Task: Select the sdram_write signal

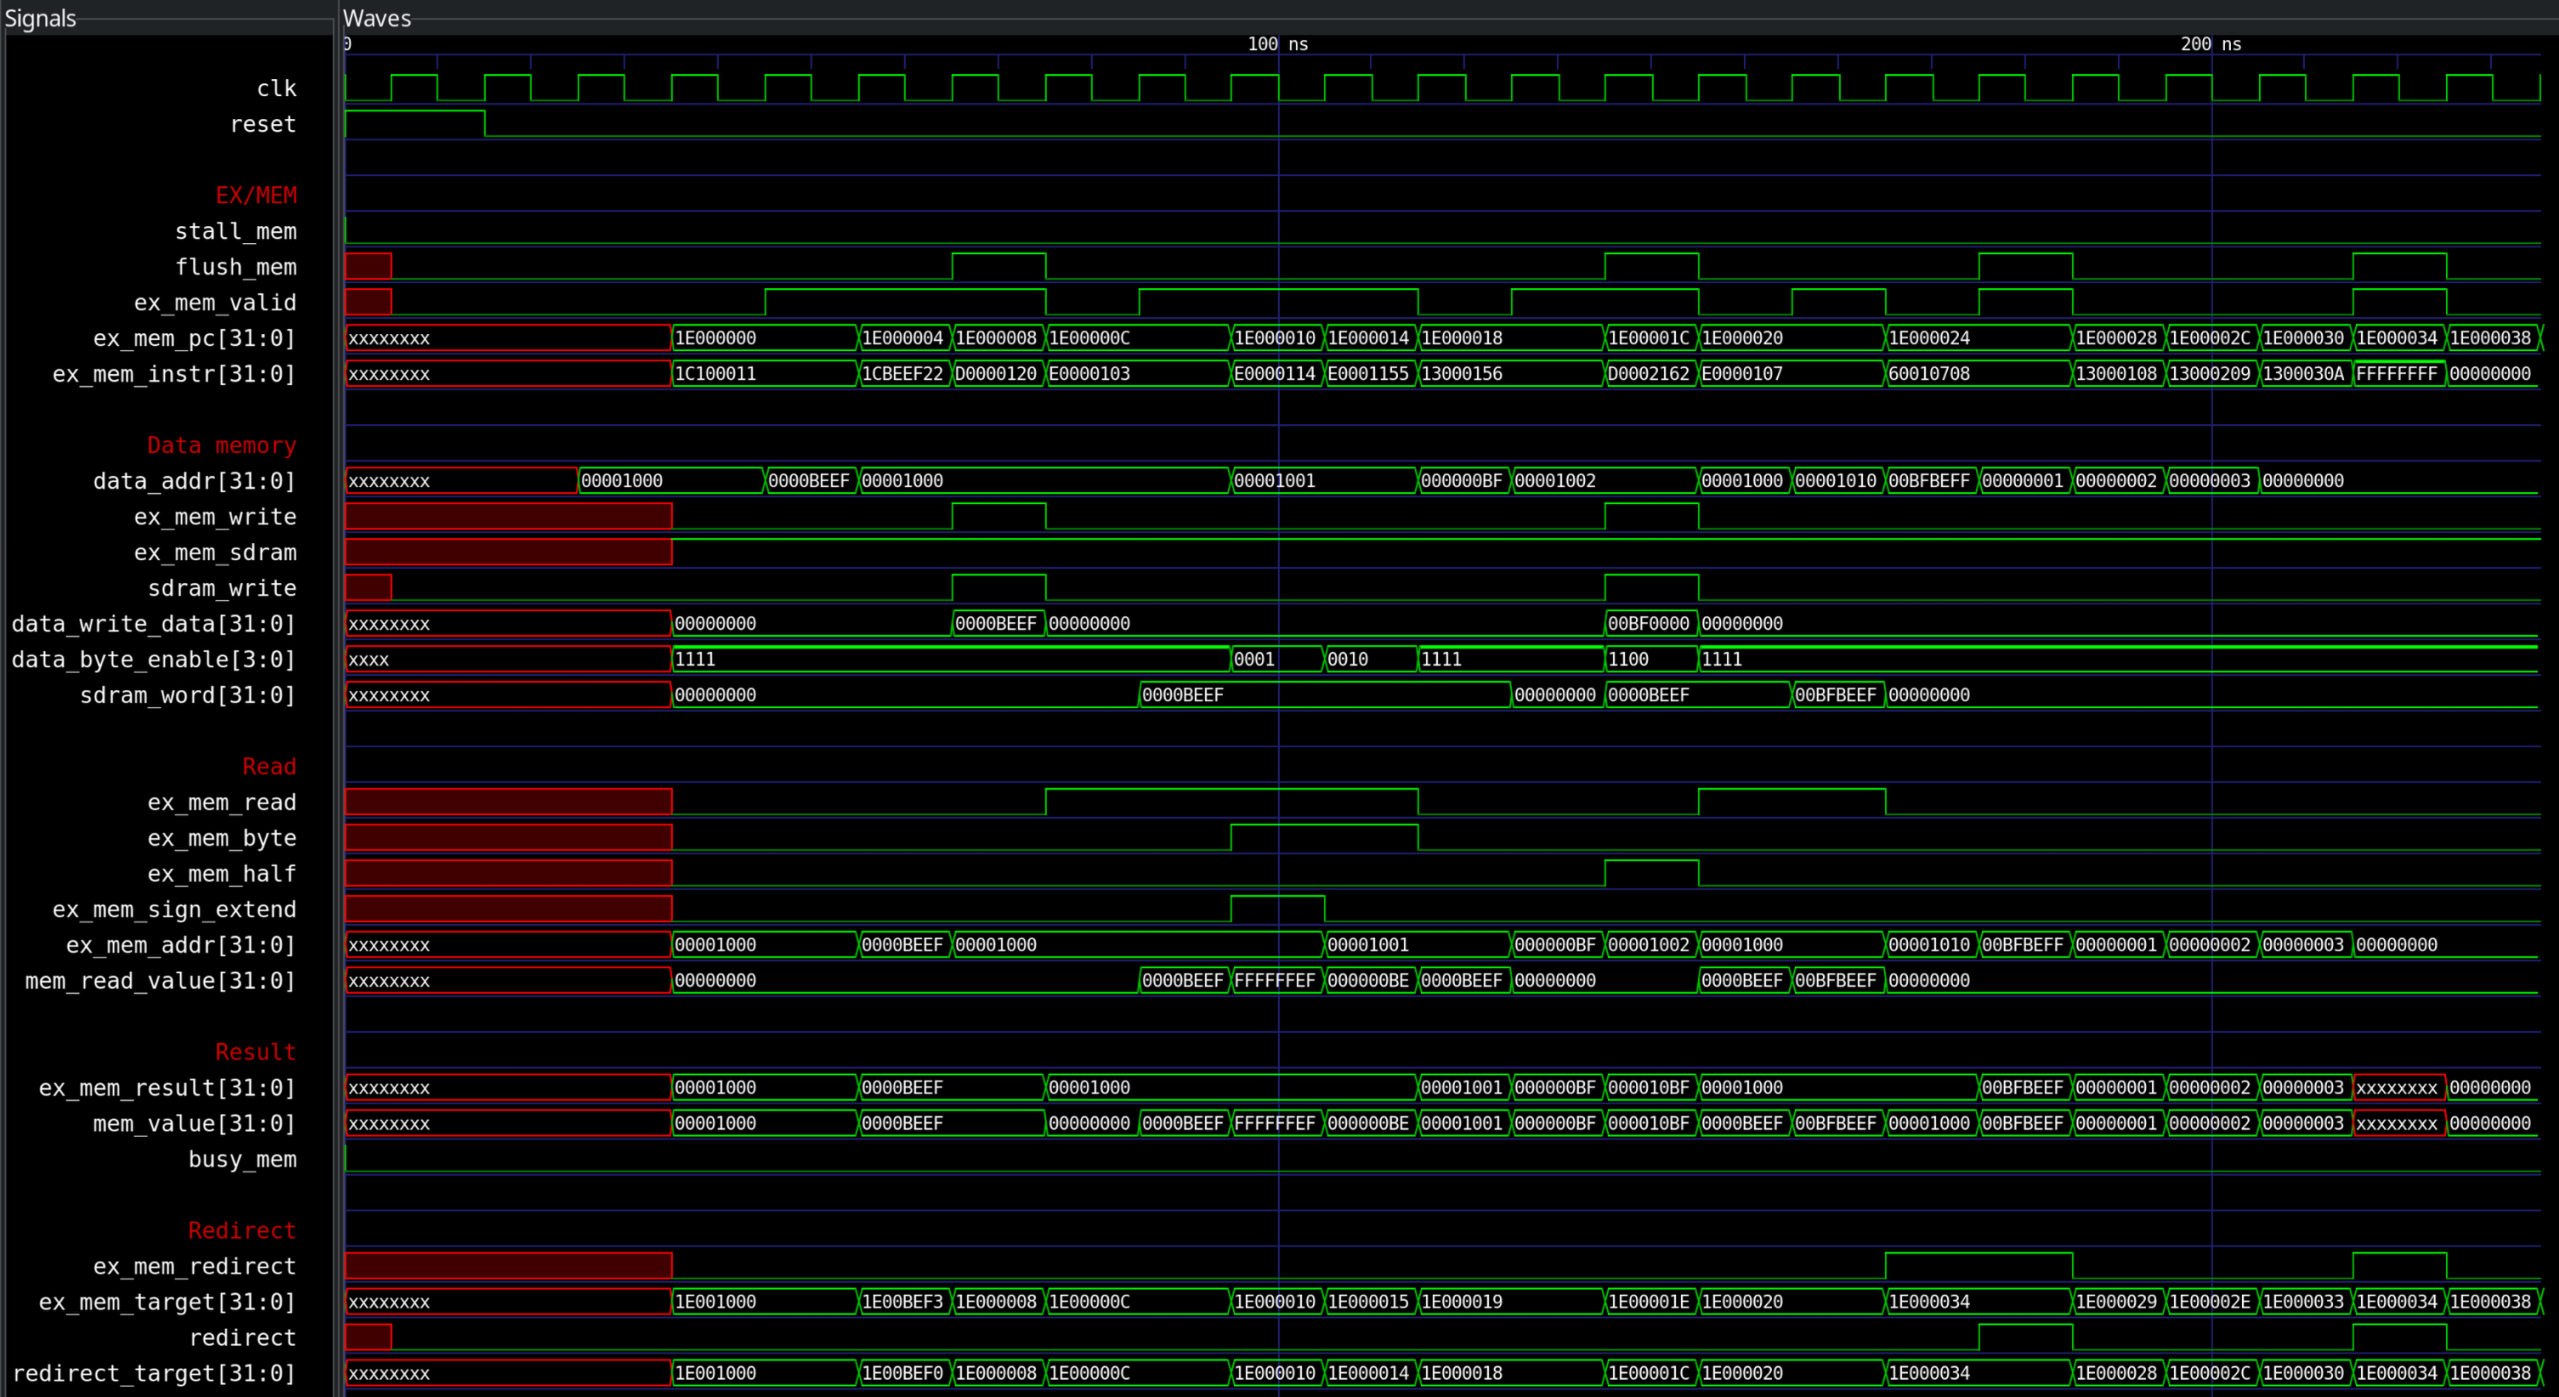Action: point(222,588)
